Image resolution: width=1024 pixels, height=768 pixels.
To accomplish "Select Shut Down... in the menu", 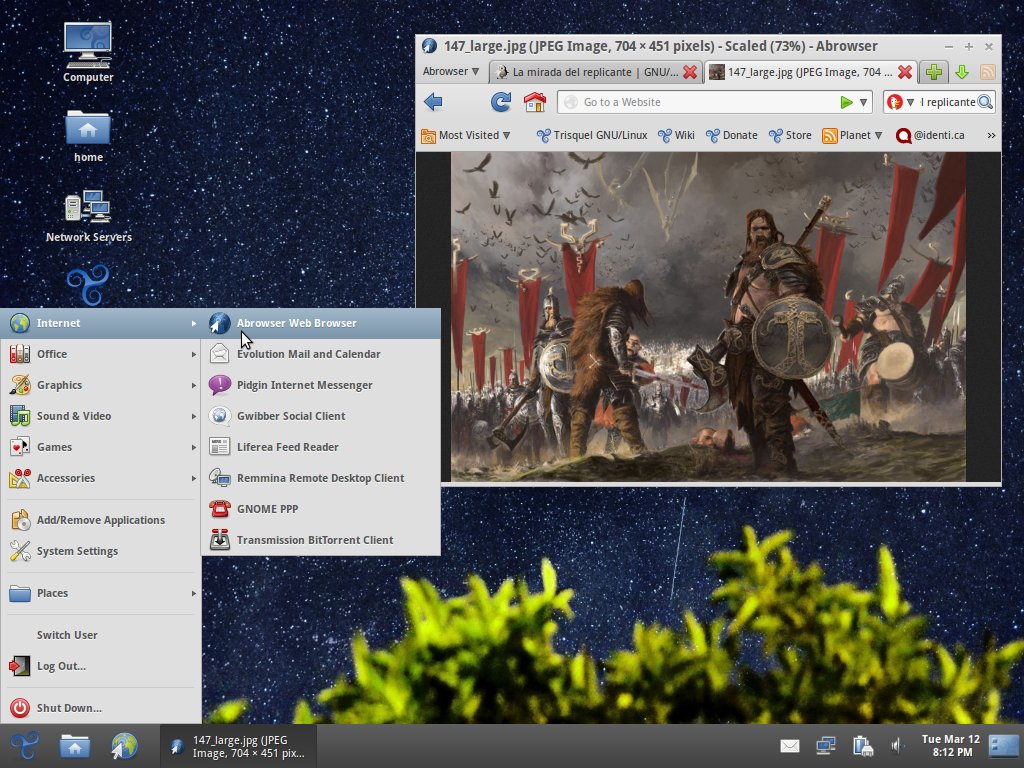I will pos(101,708).
